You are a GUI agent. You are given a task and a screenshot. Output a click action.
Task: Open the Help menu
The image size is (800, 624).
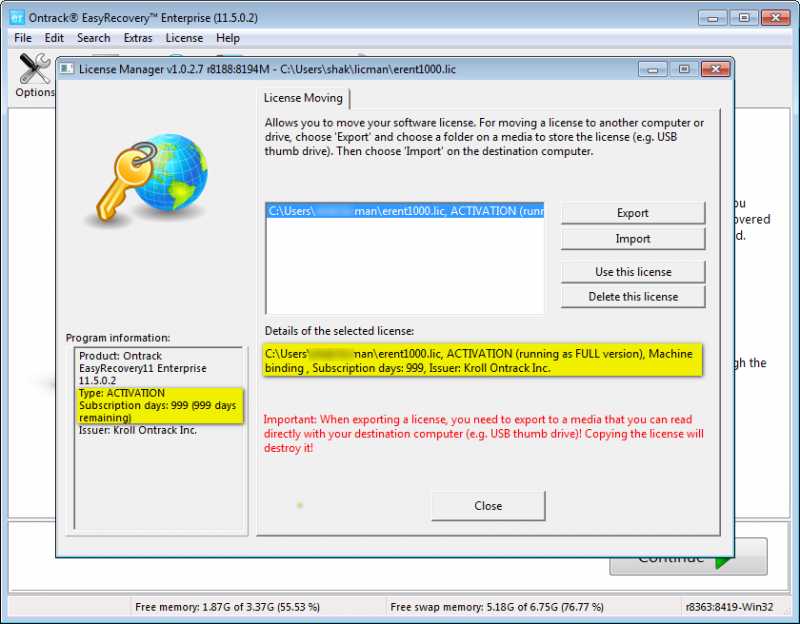pyautogui.click(x=227, y=37)
